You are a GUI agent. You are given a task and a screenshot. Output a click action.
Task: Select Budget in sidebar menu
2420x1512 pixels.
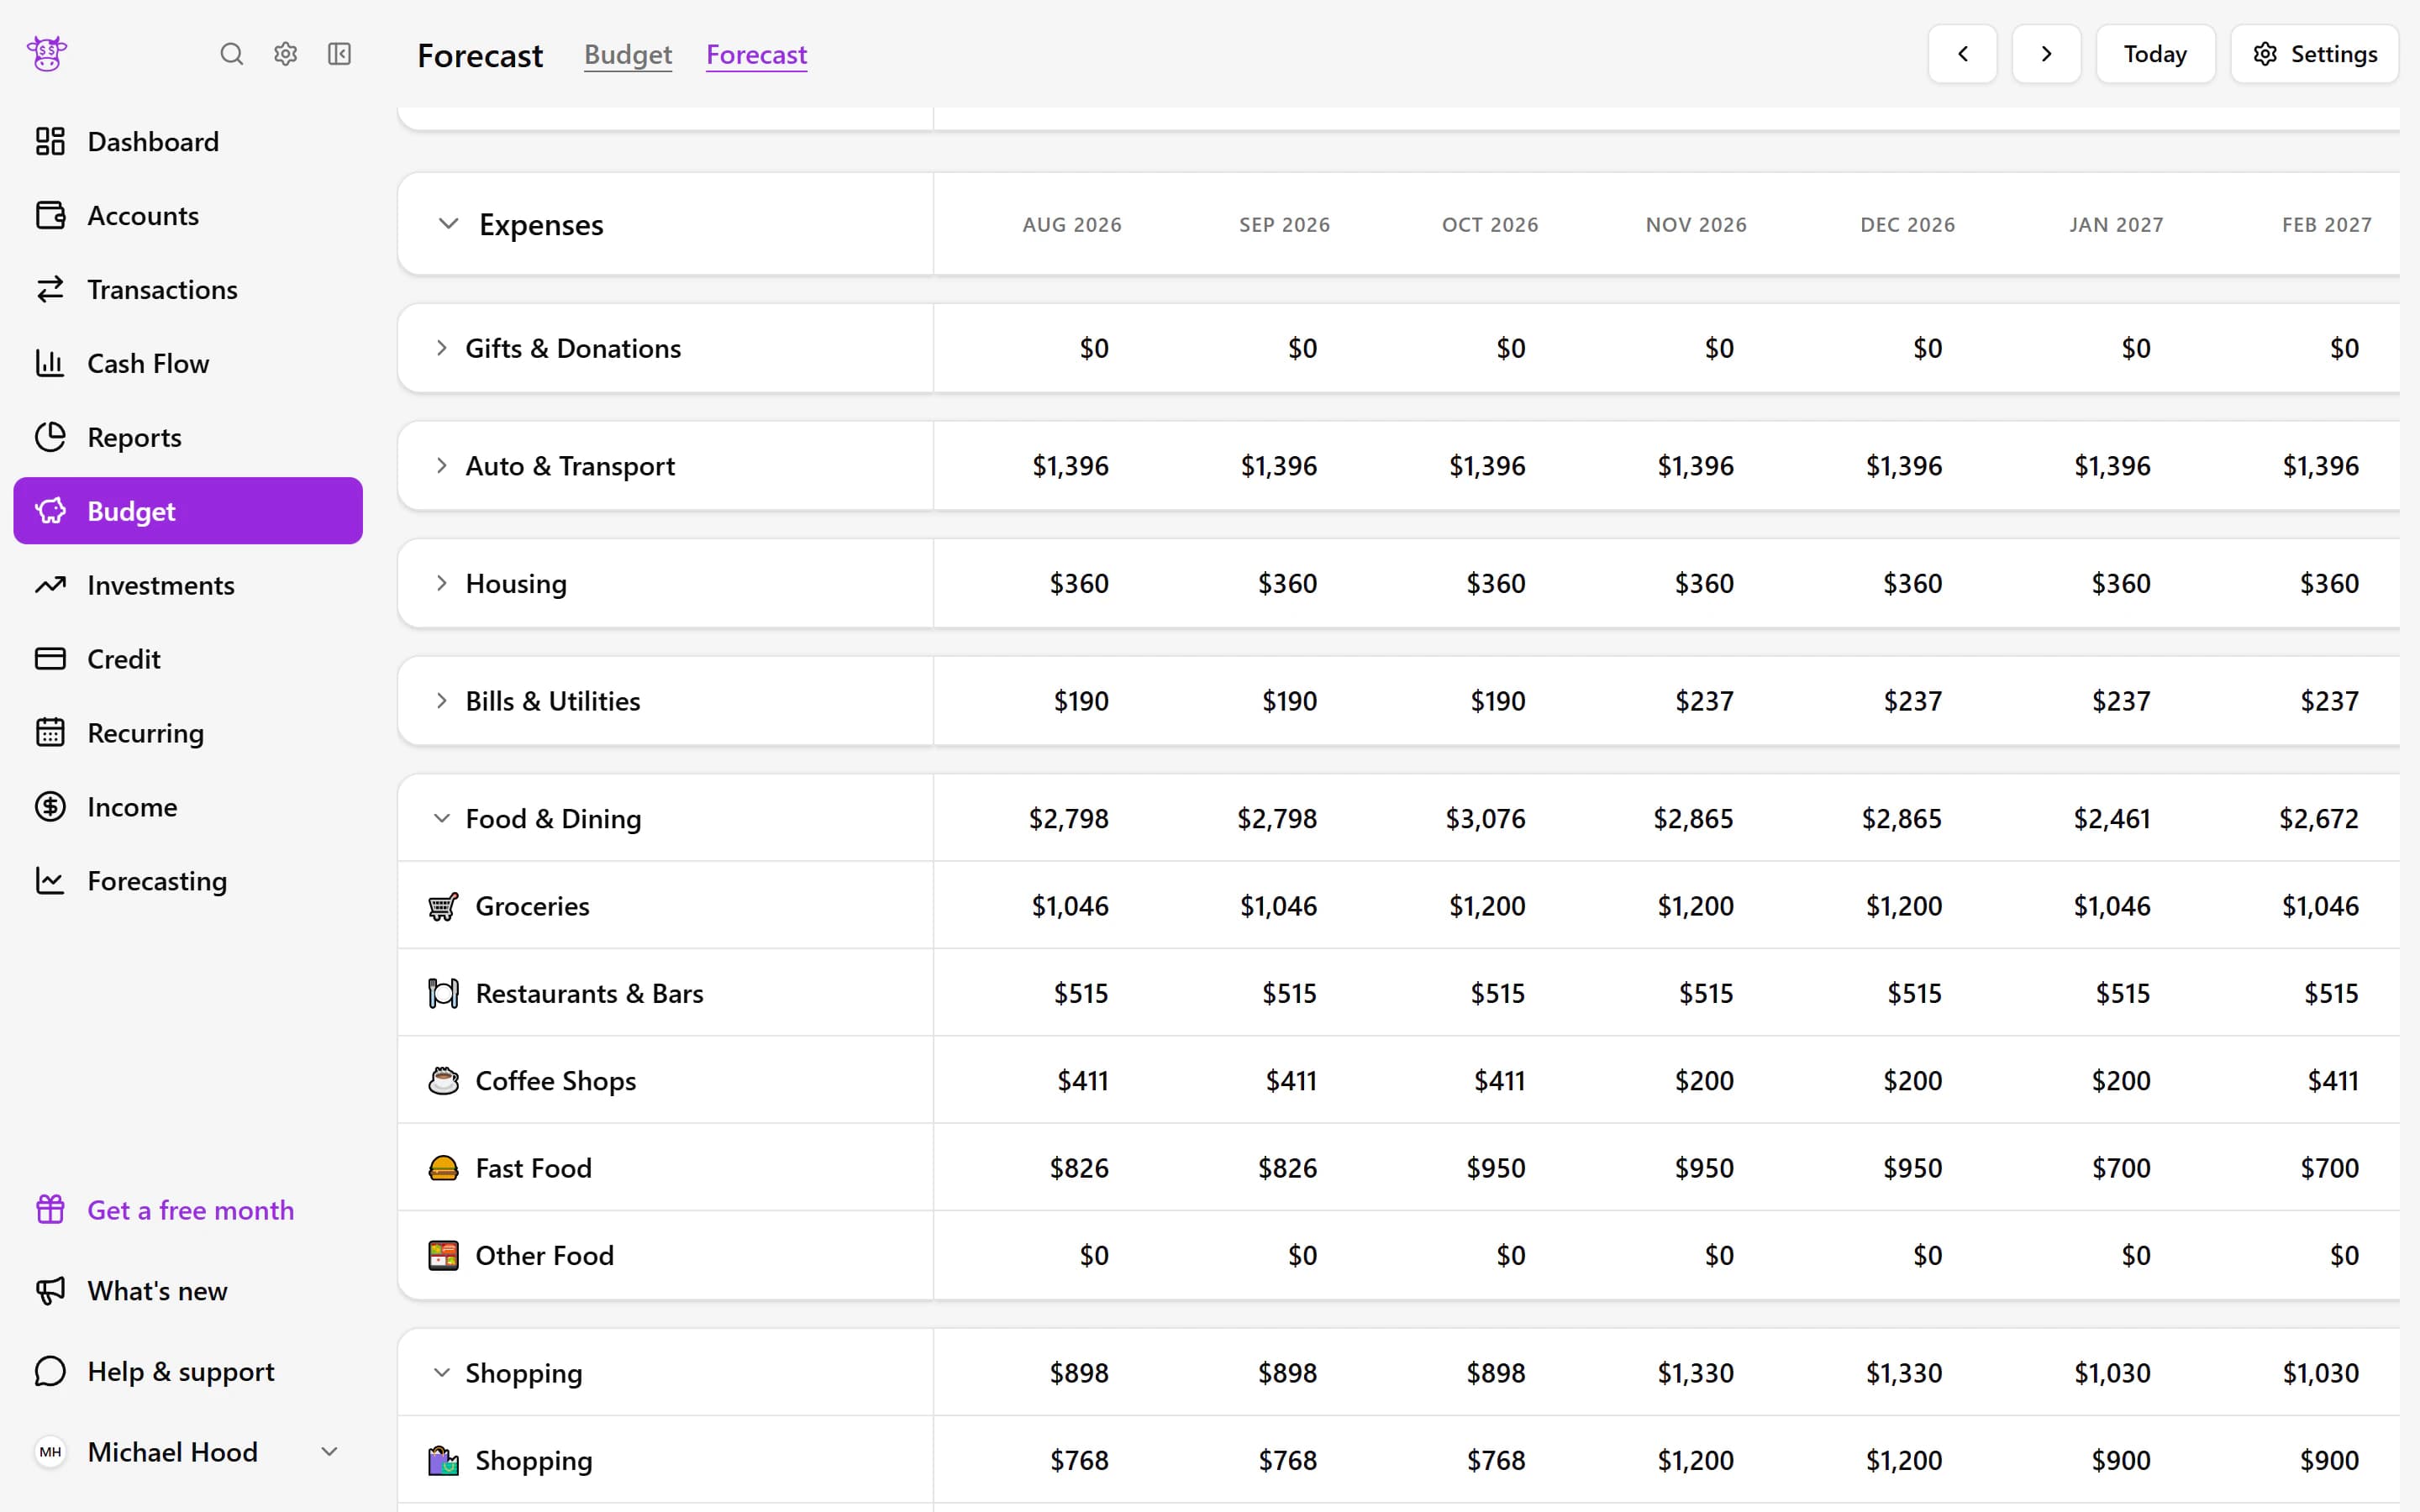click(x=188, y=511)
